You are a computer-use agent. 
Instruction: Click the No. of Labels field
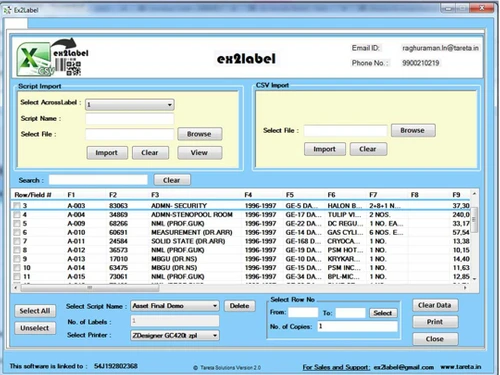pyautogui.click(x=175, y=321)
